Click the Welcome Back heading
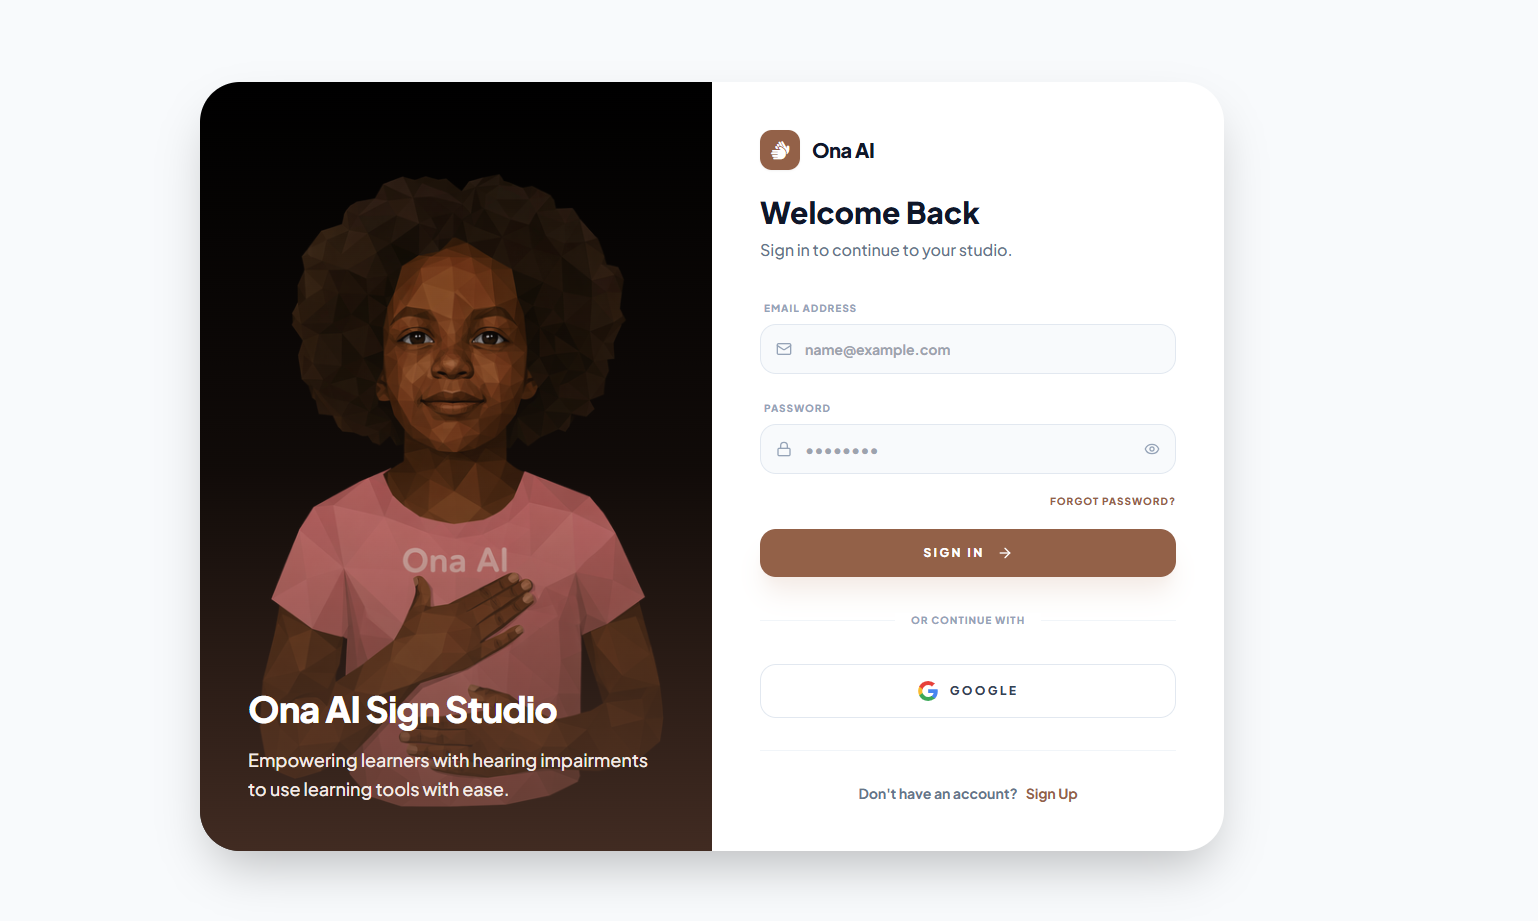This screenshot has height=921, width=1538. click(x=869, y=213)
